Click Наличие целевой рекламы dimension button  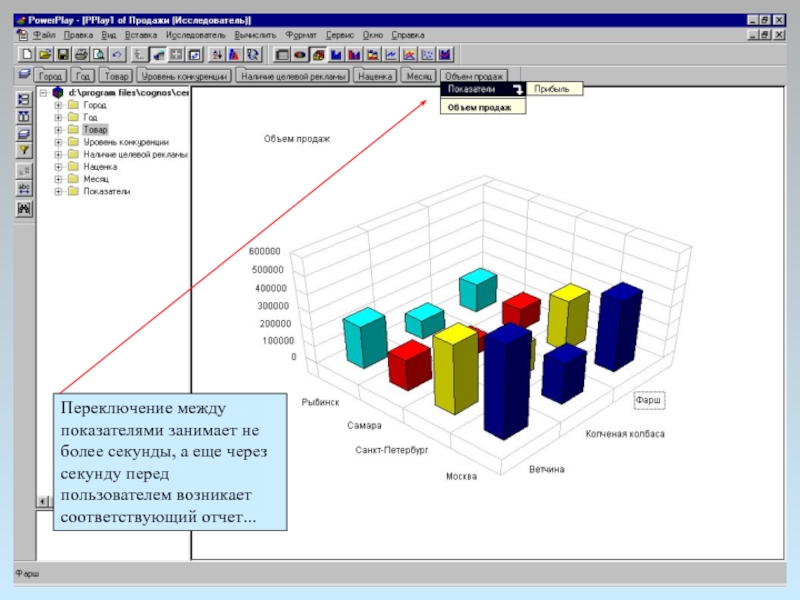point(293,76)
